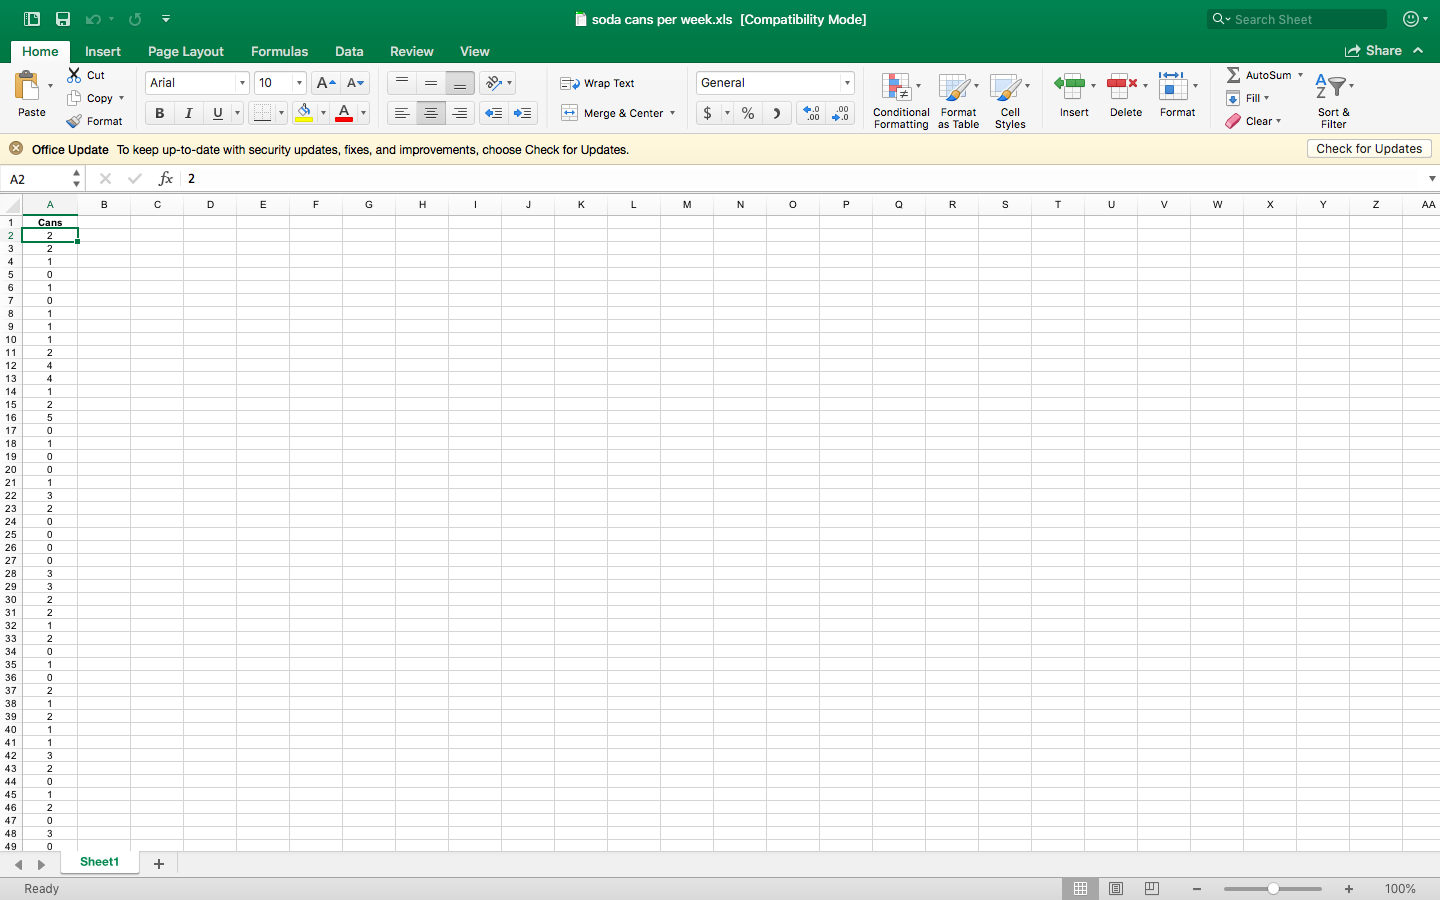
Task: Increase decimal places
Action: (810, 113)
